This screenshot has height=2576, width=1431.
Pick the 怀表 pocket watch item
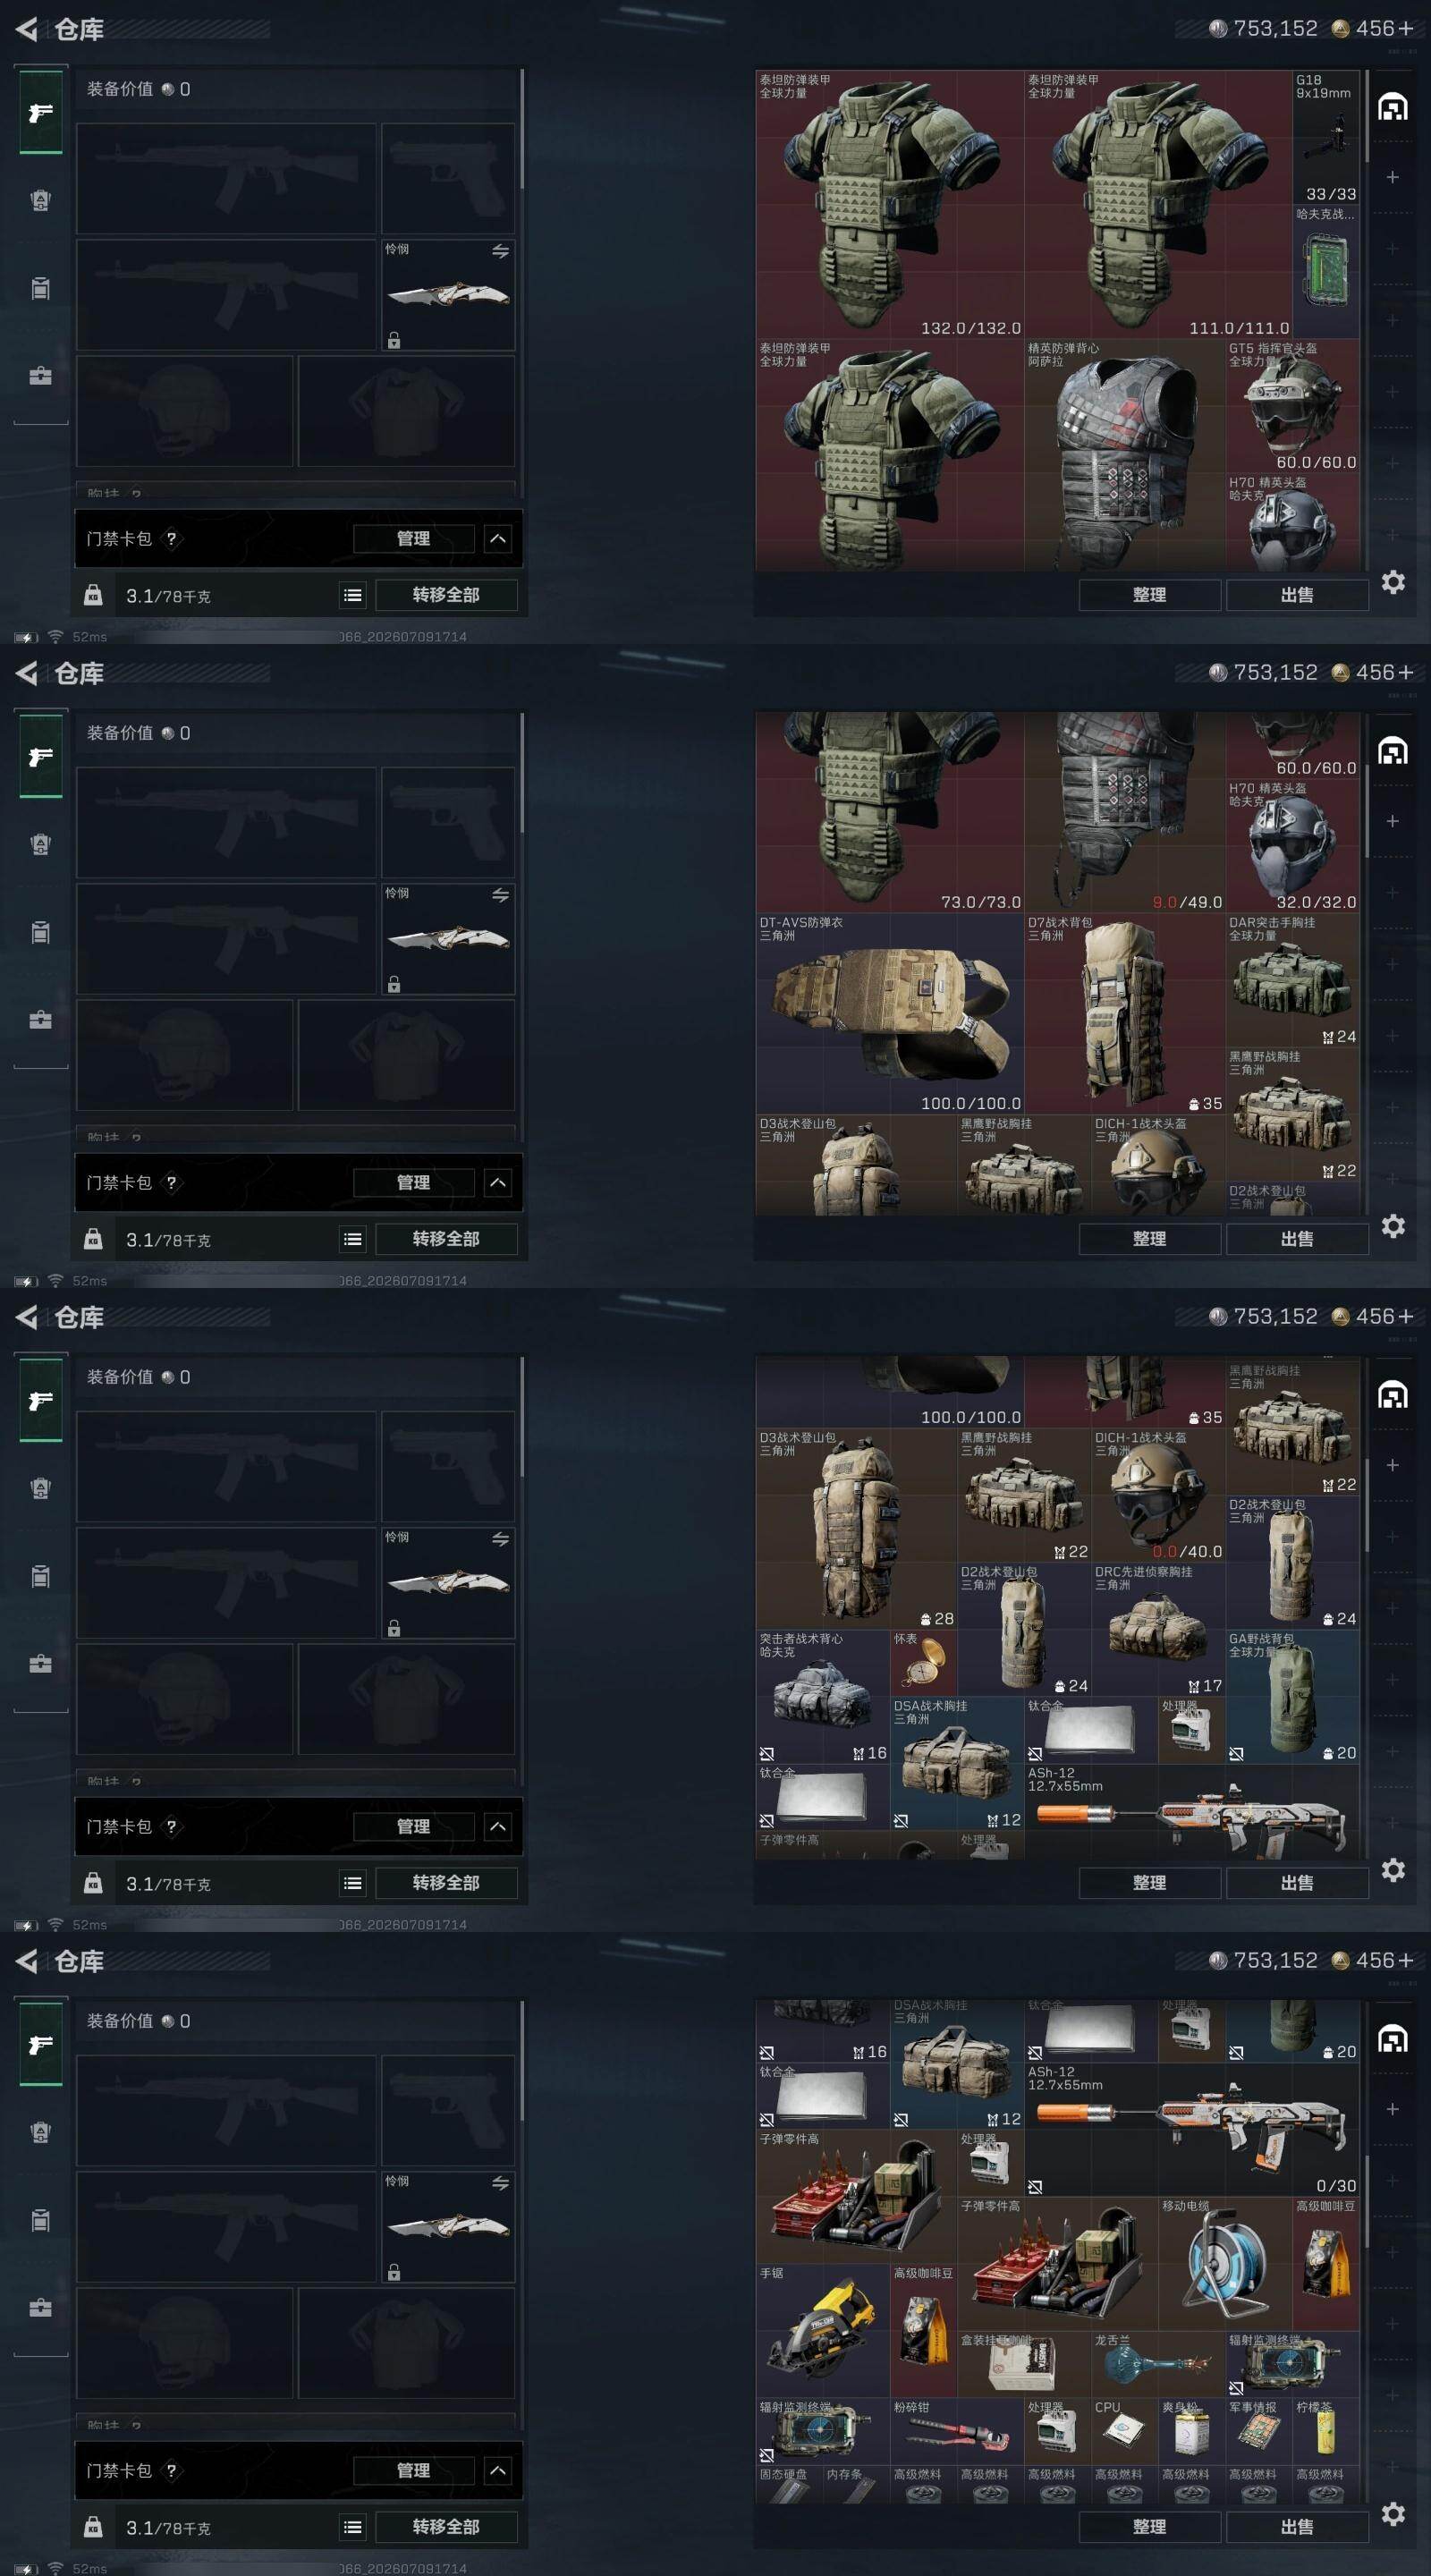click(x=923, y=1663)
